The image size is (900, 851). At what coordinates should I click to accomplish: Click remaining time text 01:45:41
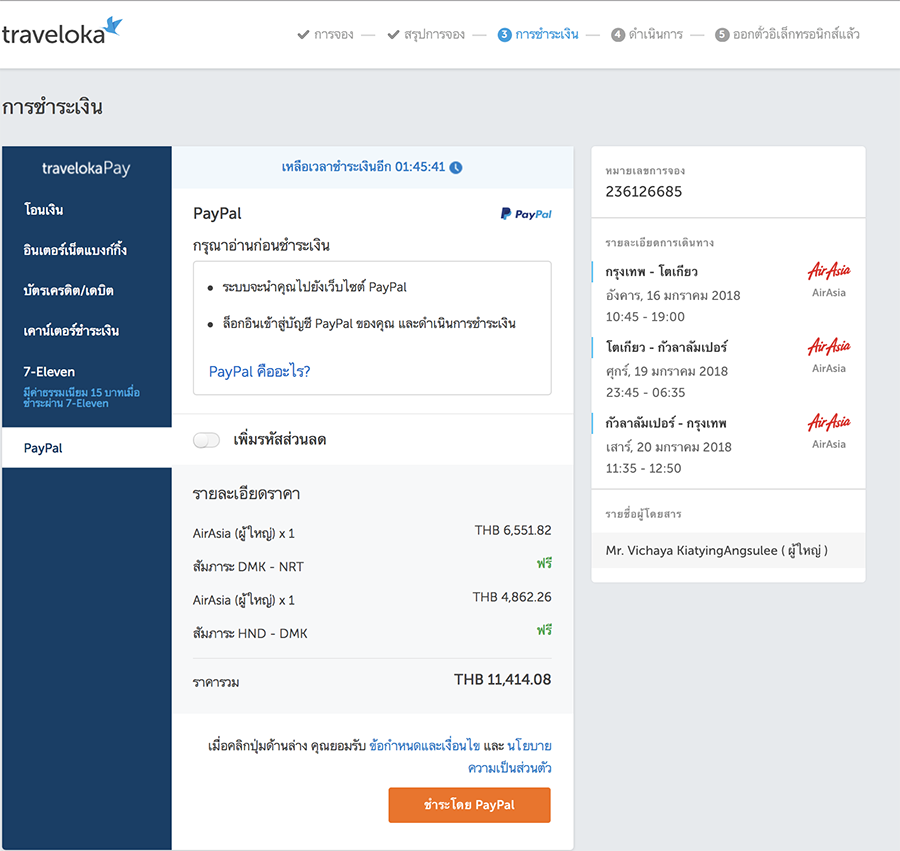(420, 167)
